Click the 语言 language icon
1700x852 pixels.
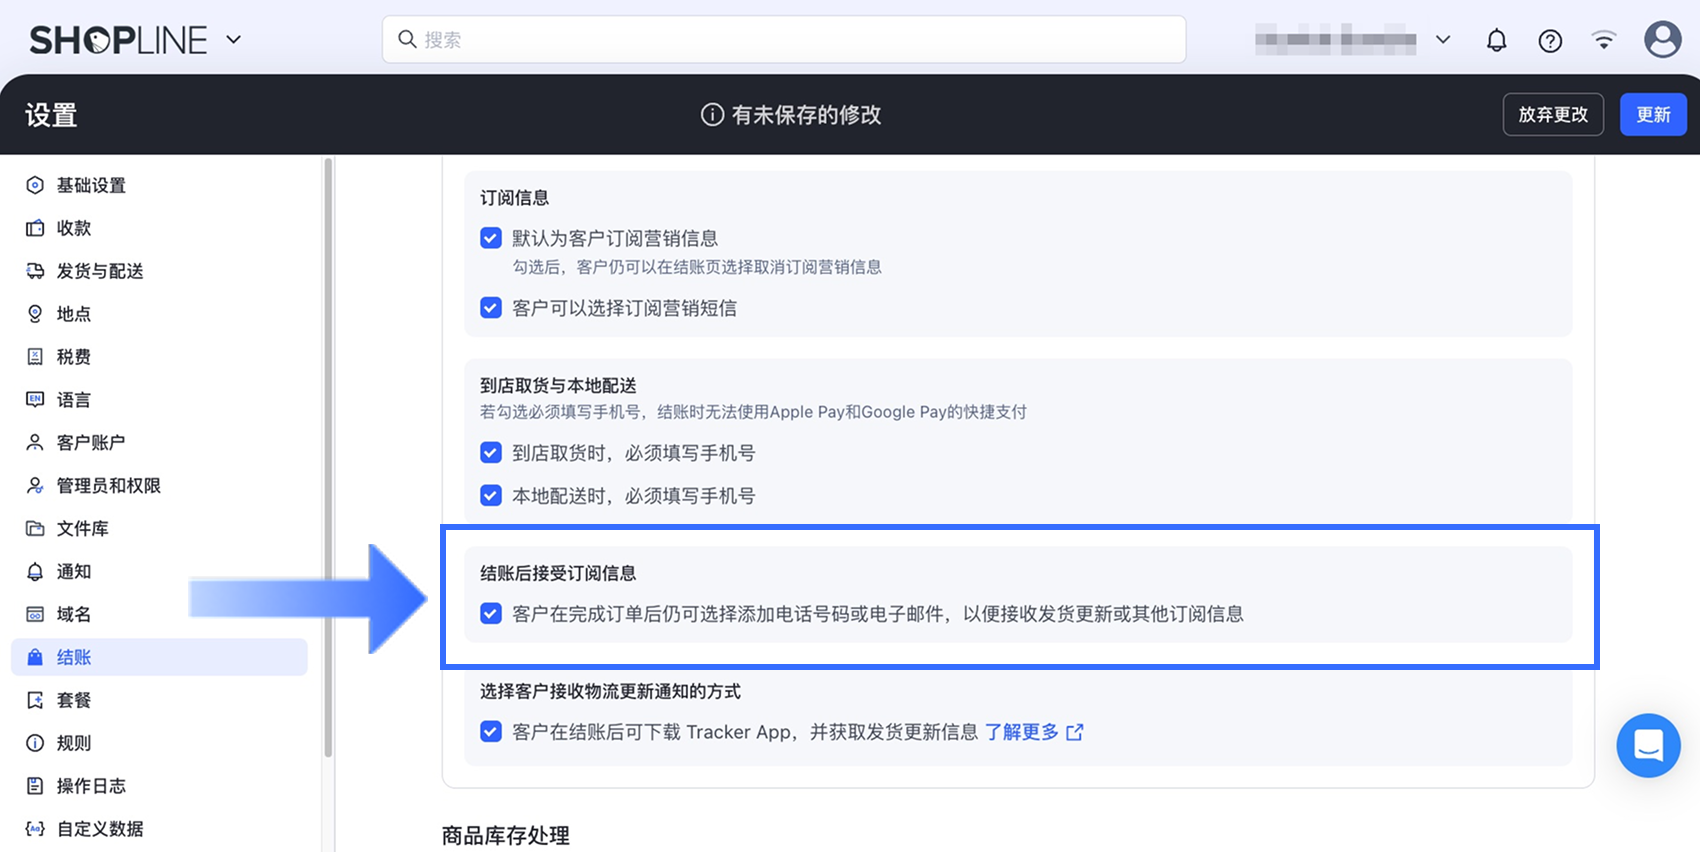point(35,399)
